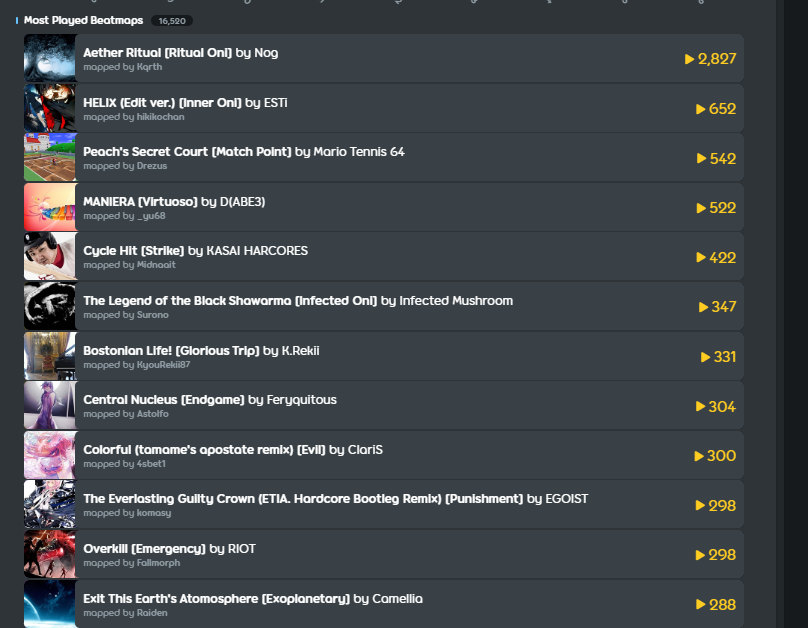Open mapper Midnaait's profile
This screenshot has height=628, width=808.
click(156, 265)
